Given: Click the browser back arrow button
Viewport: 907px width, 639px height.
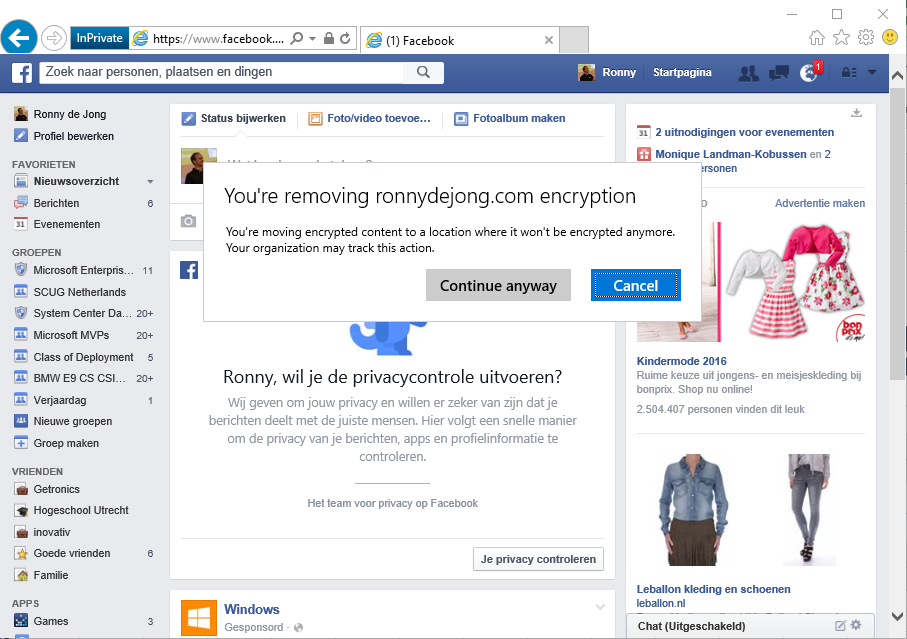Looking at the screenshot, I should 19,38.
